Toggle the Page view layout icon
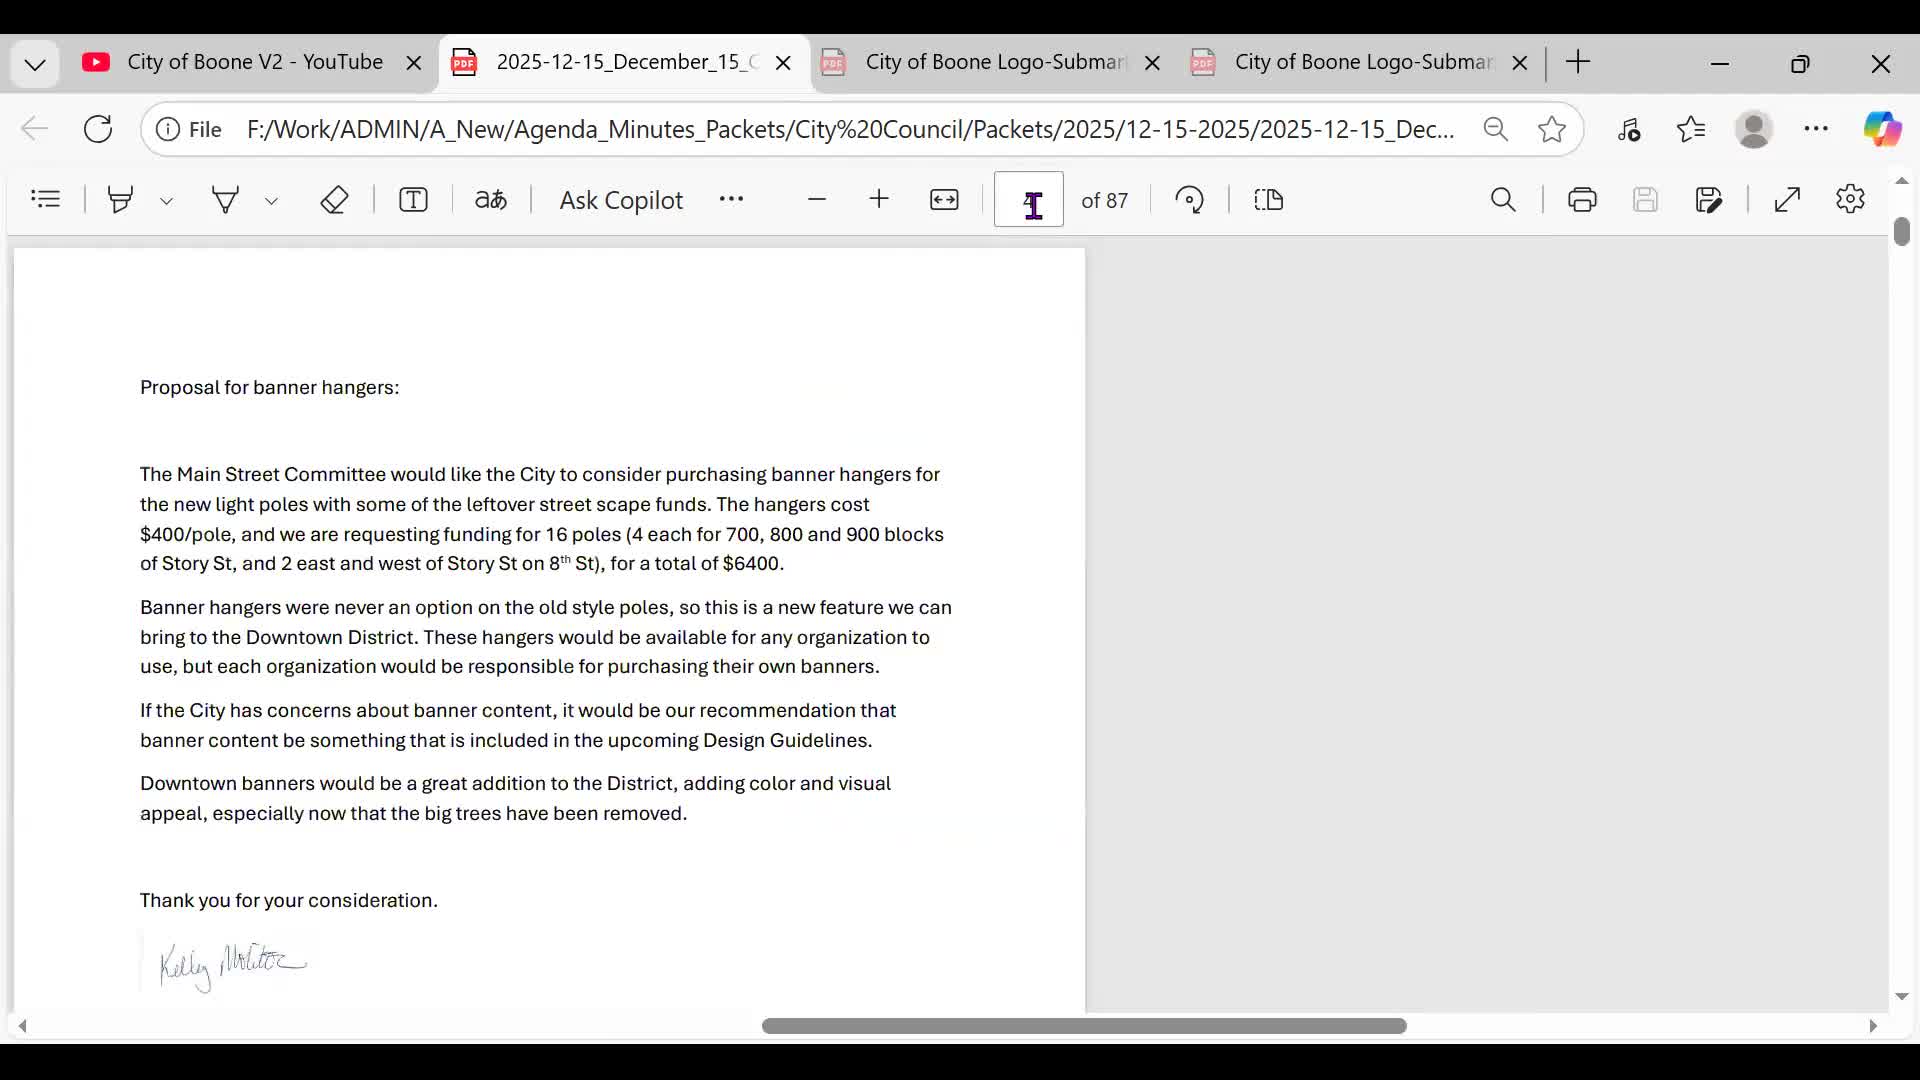Image resolution: width=1920 pixels, height=1080 pixels. pyautogui.click(x=1268, y=200)
